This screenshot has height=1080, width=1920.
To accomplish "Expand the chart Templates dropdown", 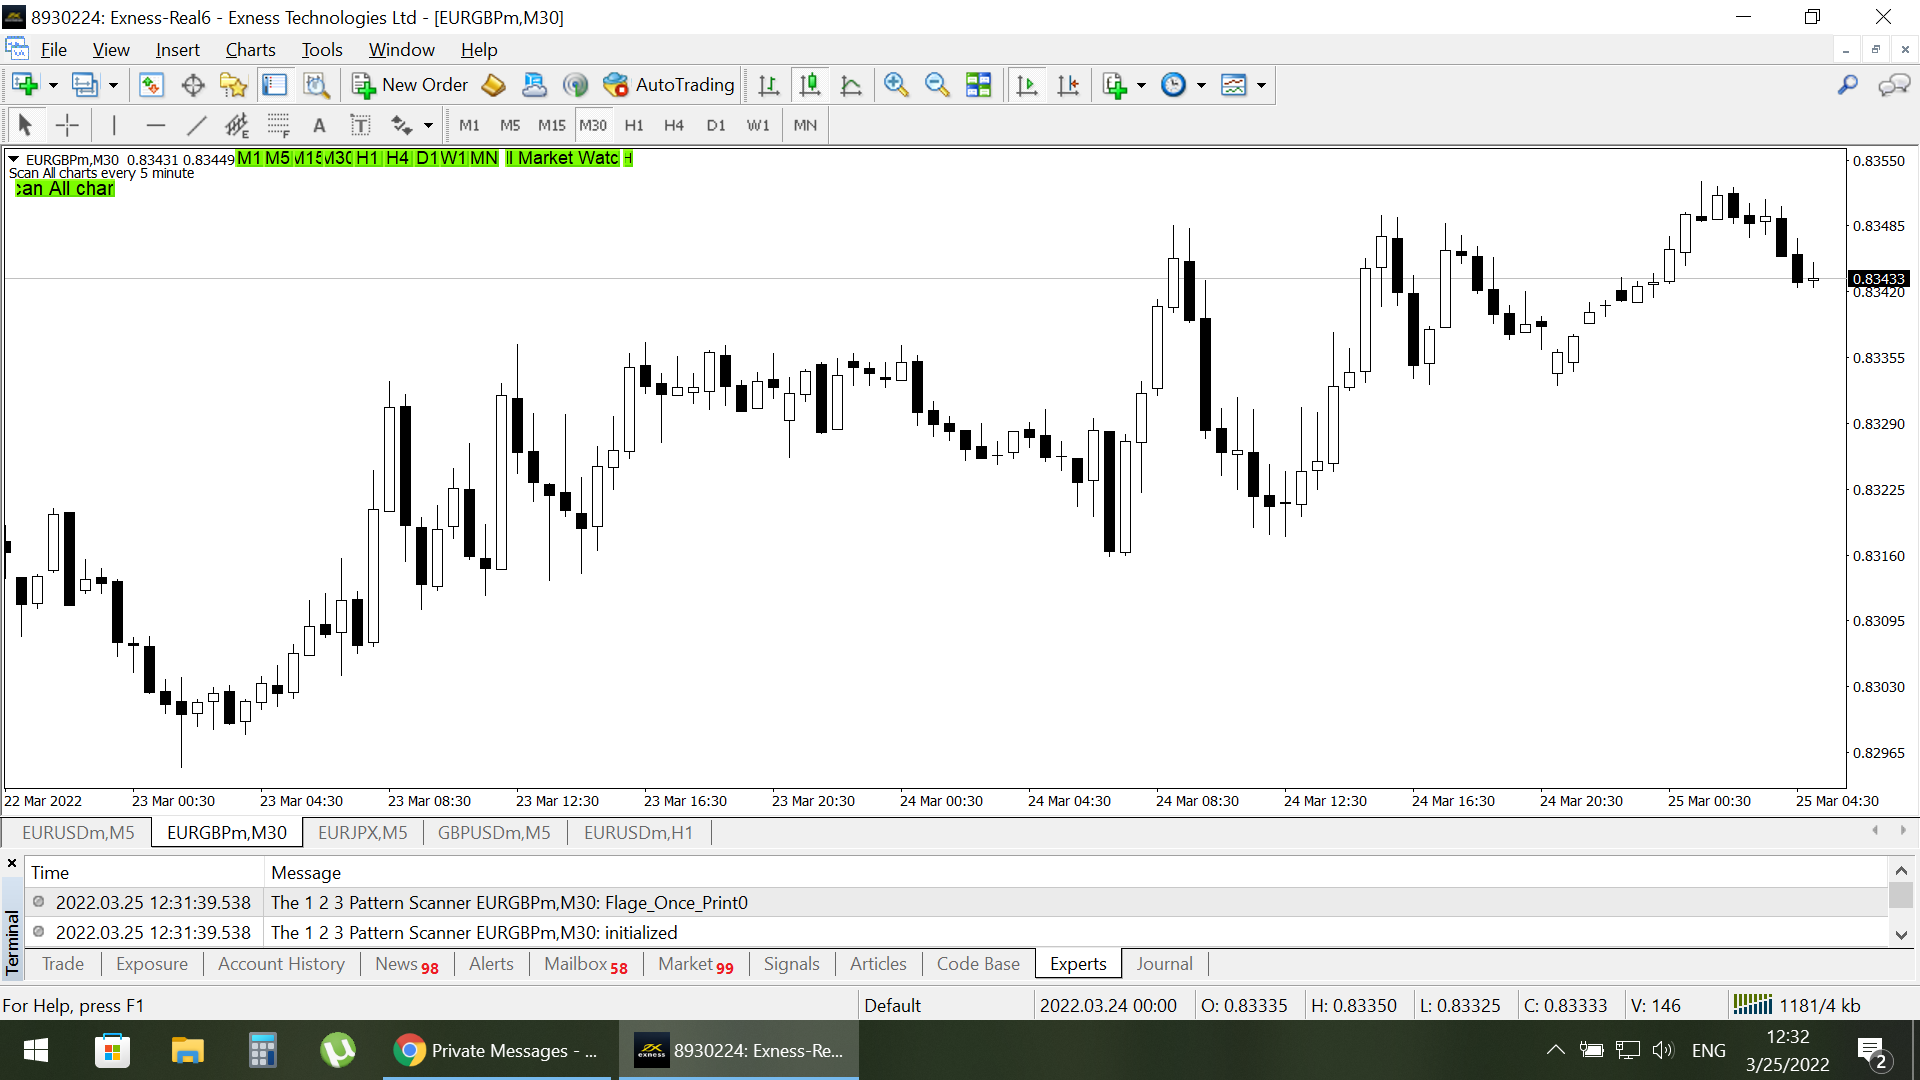I will coord(1261,85).
